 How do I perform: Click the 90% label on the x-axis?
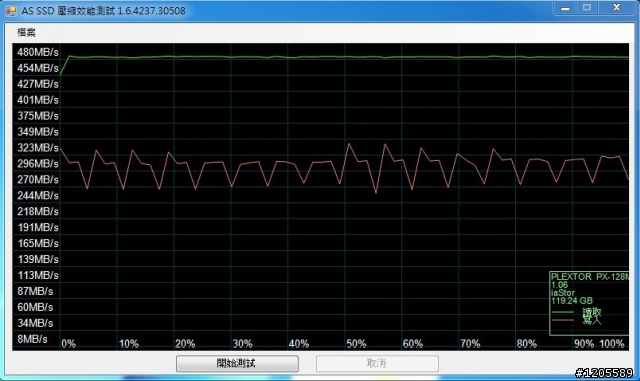click(x=584, y=344)
